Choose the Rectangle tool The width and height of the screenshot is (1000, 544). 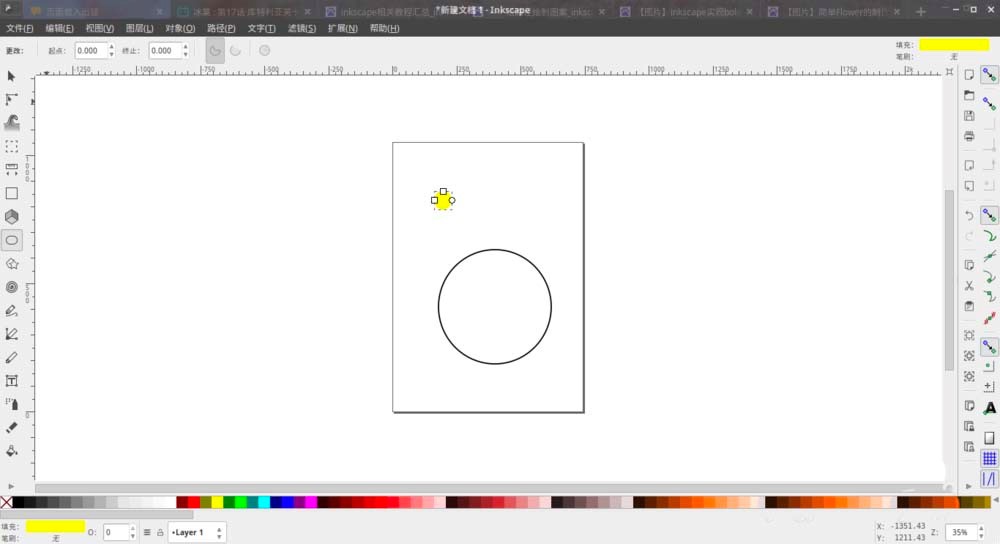point(12,194)
